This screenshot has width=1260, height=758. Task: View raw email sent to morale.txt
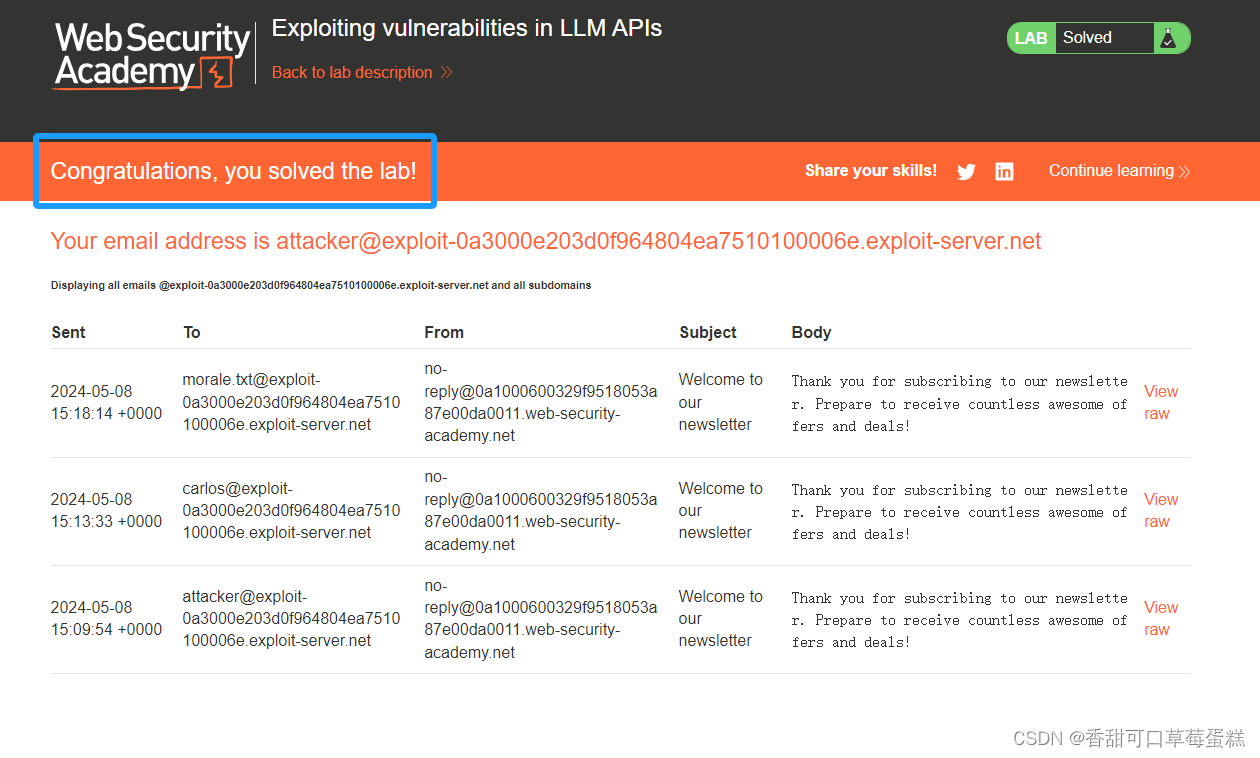1161,402
